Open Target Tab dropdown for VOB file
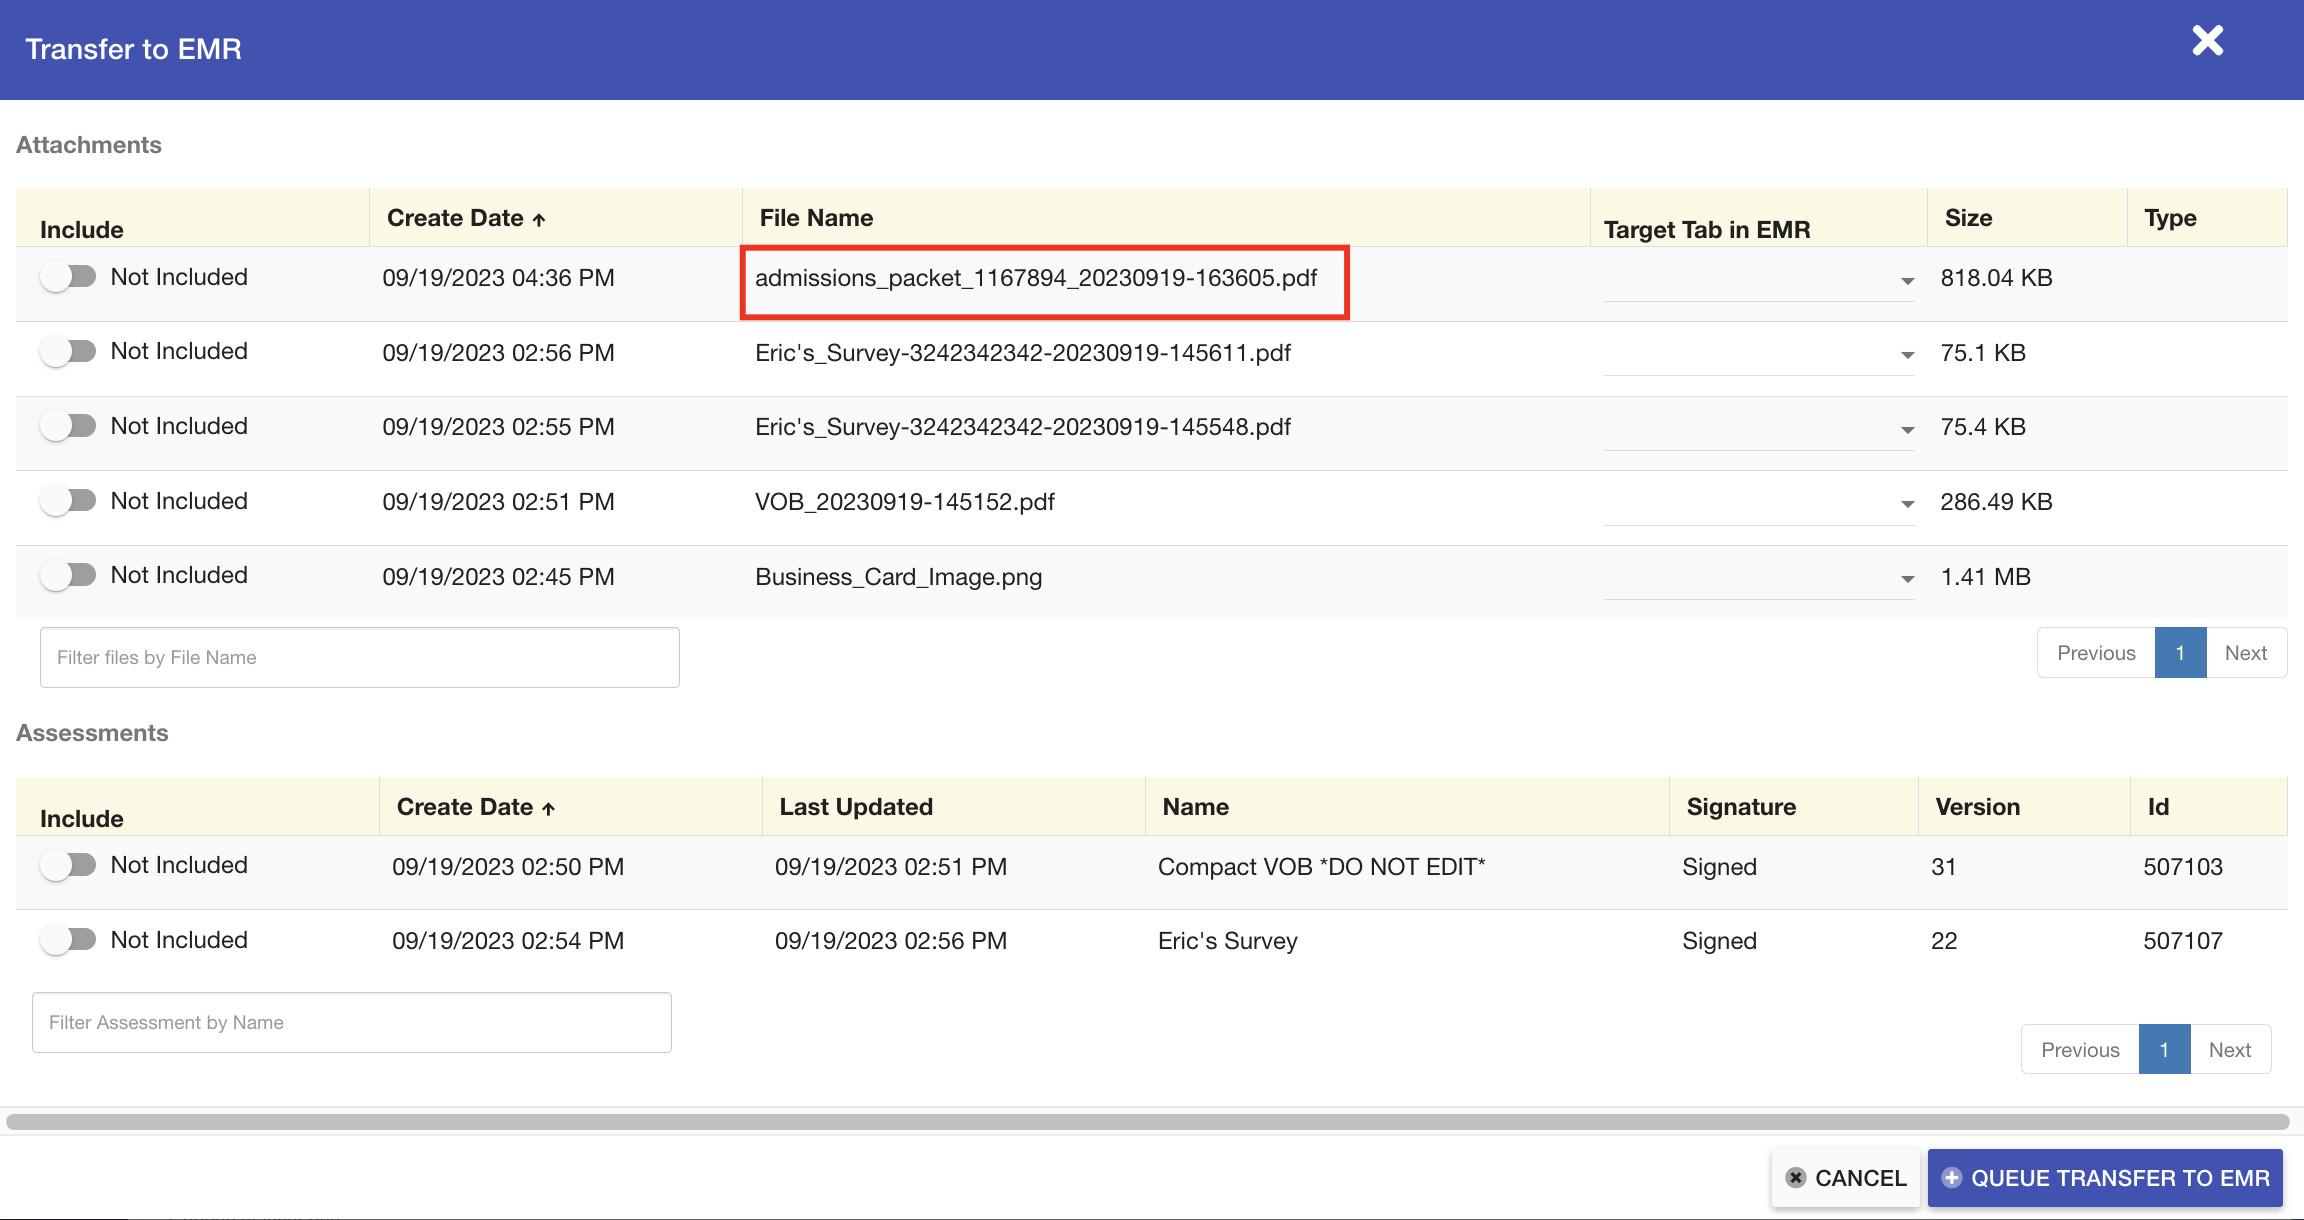This screenshot has height=1220, width=2304. click(1905, 505)
